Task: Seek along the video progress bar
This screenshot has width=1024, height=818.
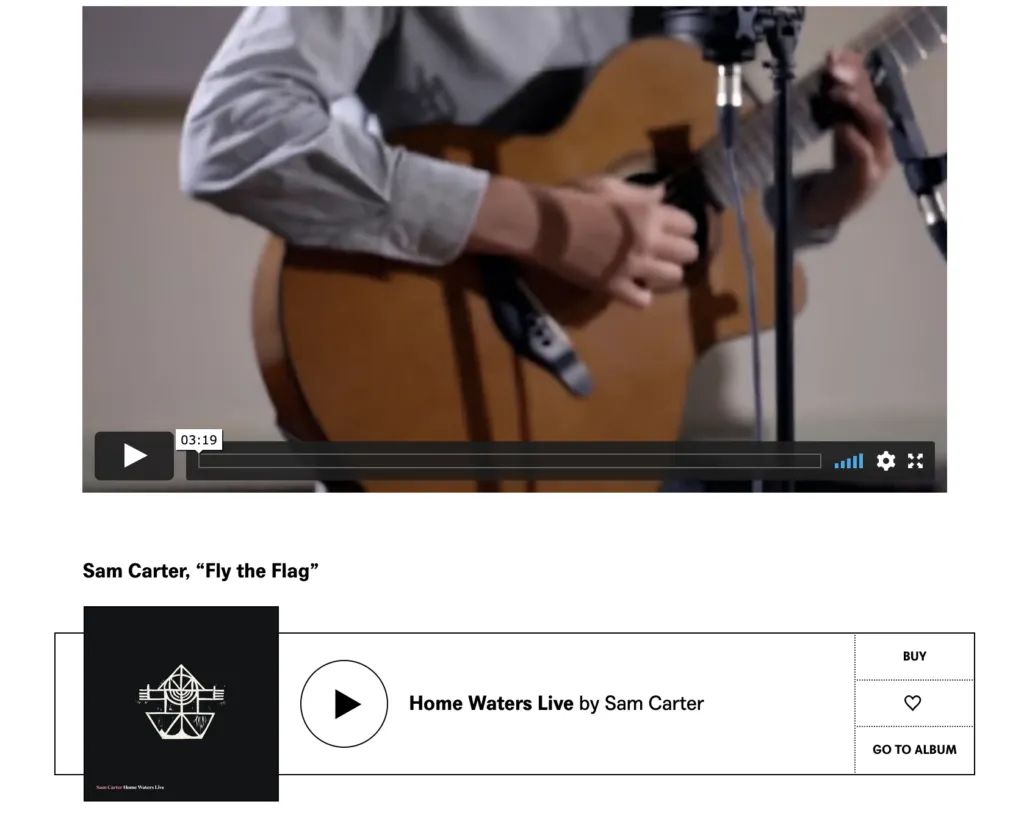Action: 509,461
